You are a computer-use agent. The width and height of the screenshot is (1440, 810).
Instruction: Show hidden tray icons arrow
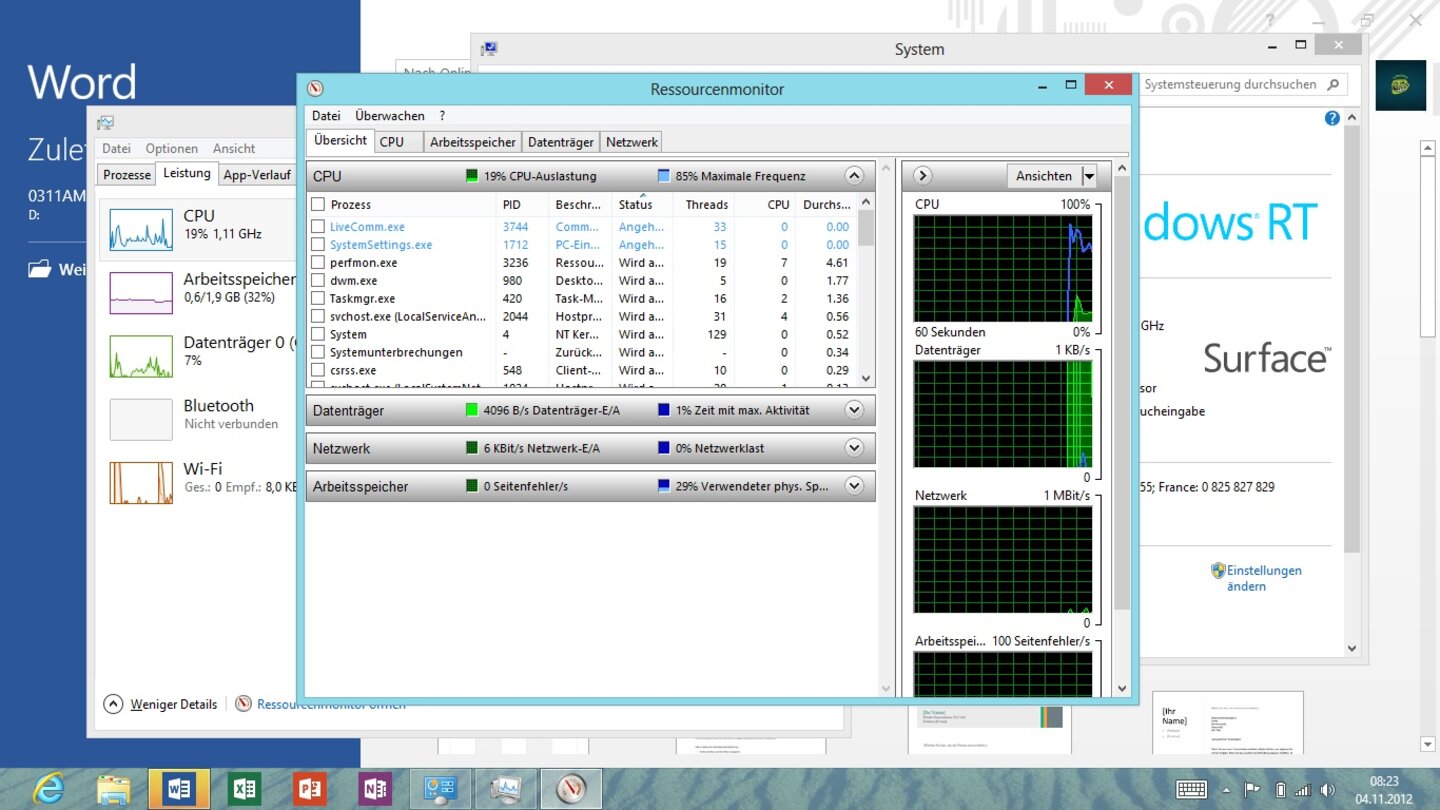click(x=1227, y=789)
